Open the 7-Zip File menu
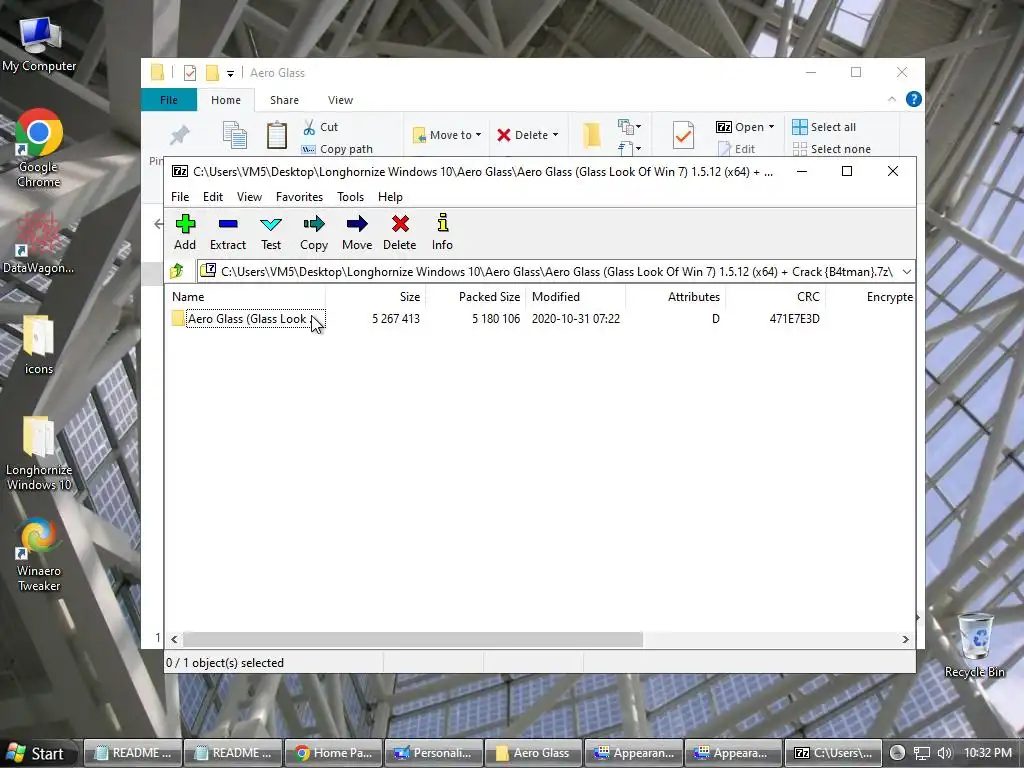Viewport: 1024px width, 768px height. pyautogui.click(x=180, y=197)
